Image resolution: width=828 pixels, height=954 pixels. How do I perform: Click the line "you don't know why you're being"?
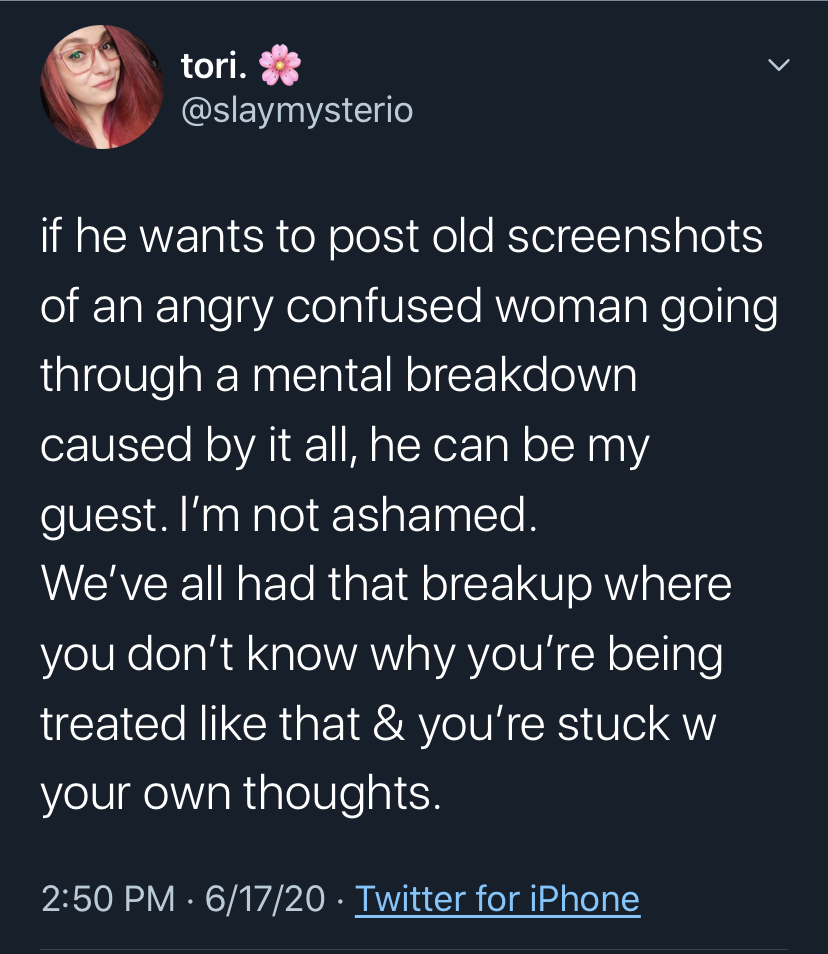[x=381, y=655]
